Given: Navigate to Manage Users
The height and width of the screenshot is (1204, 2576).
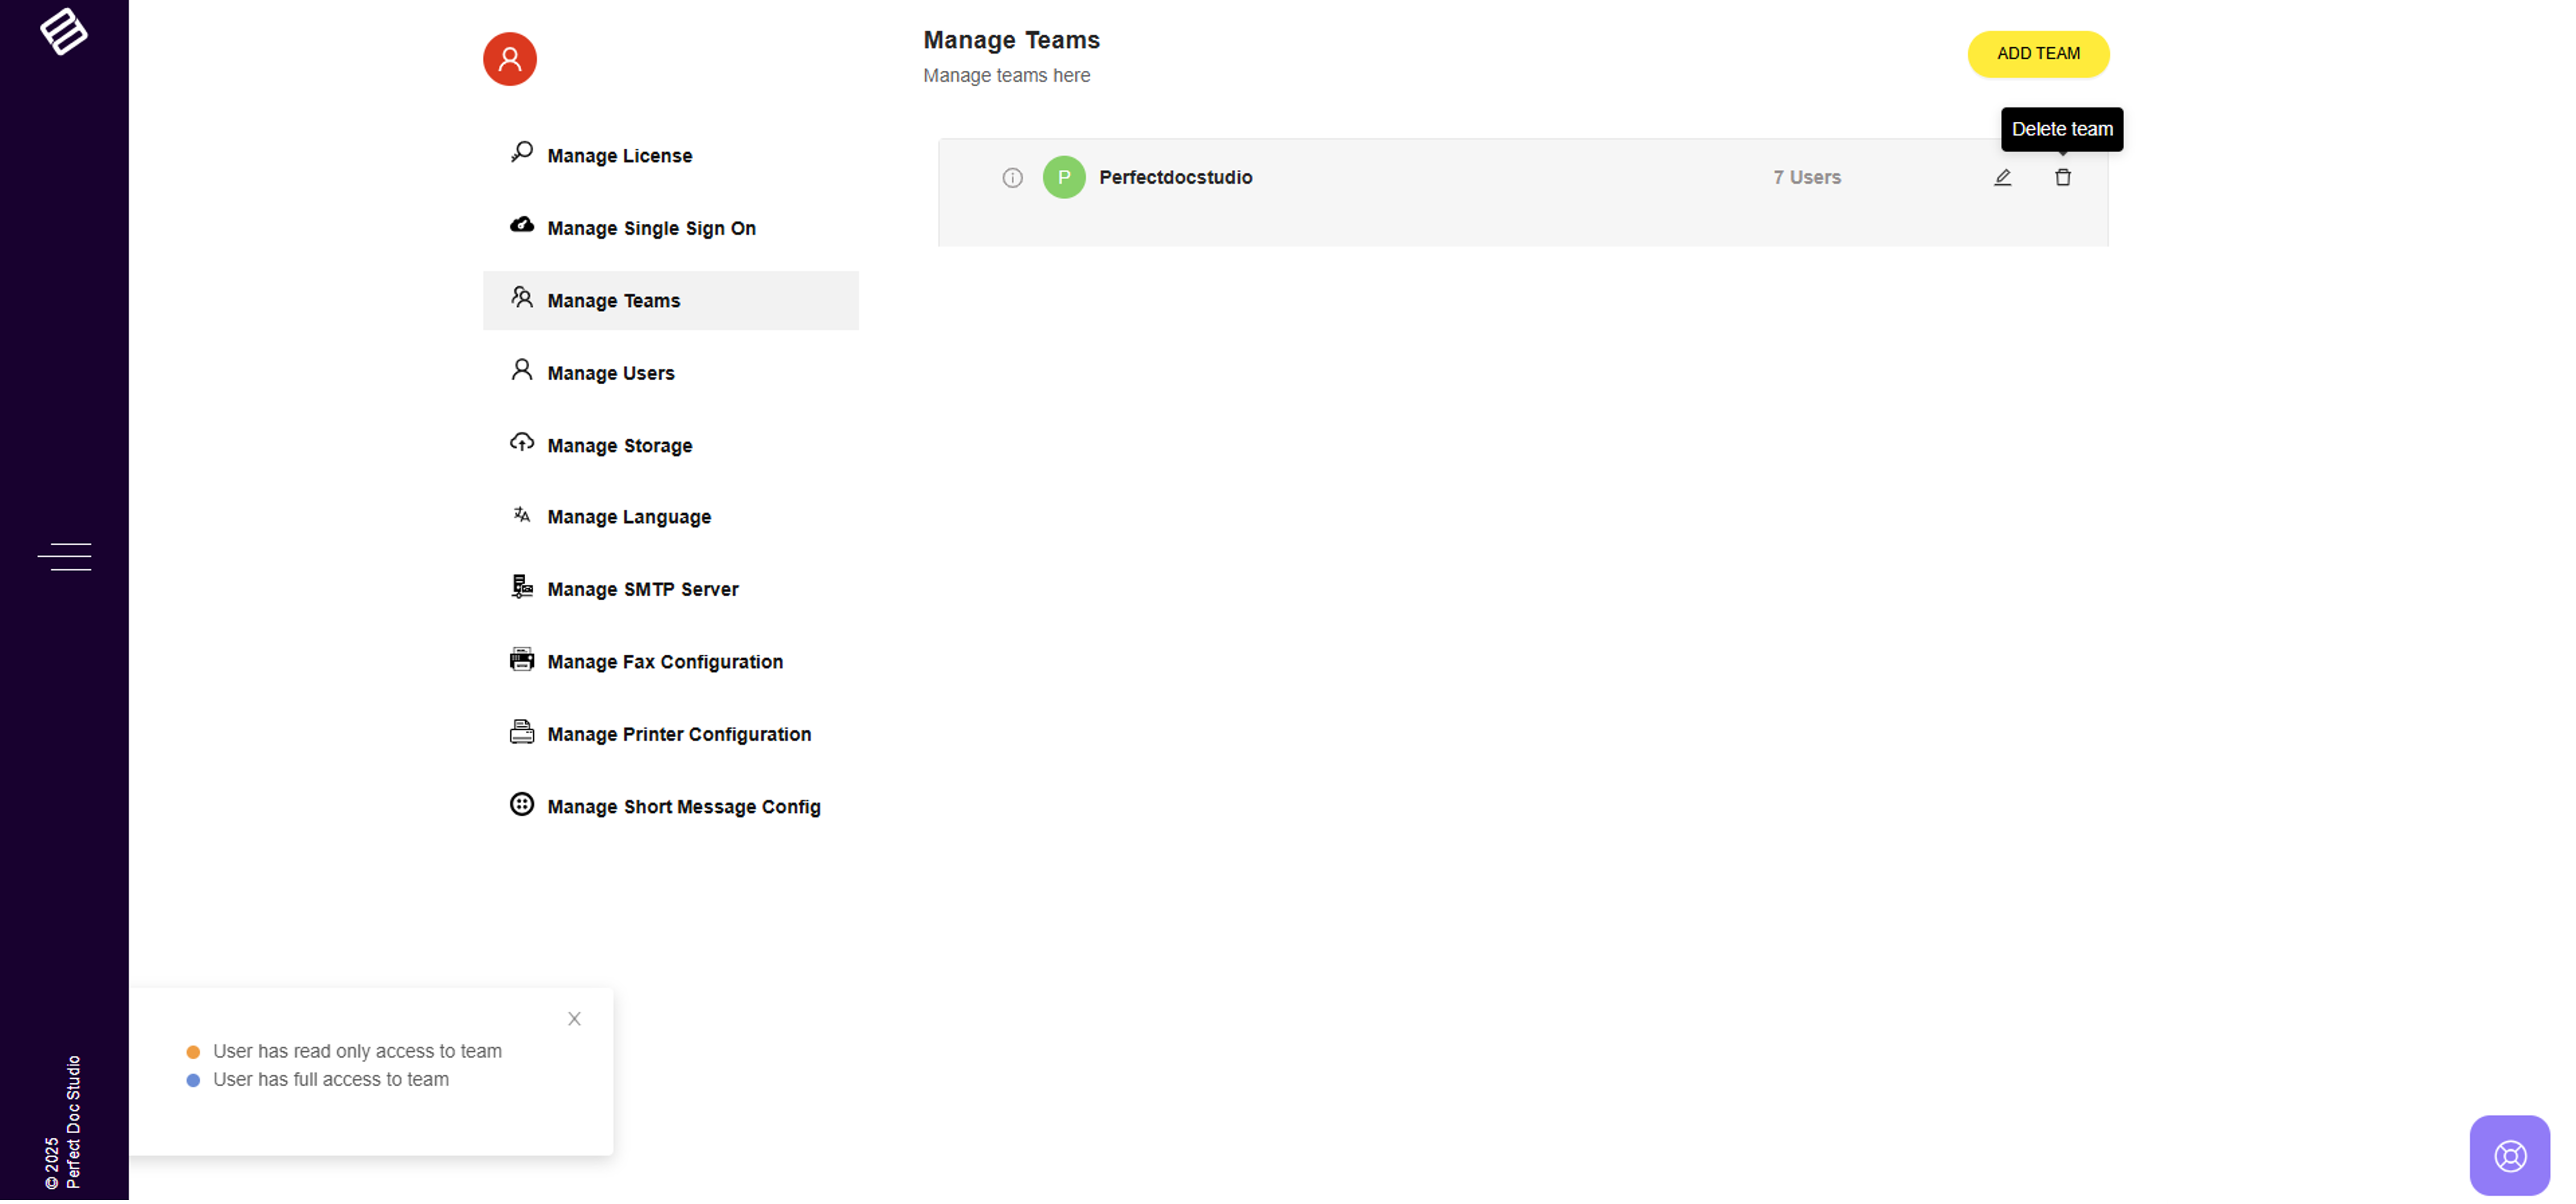Looking at the screenshot, I should click(610, 373).
